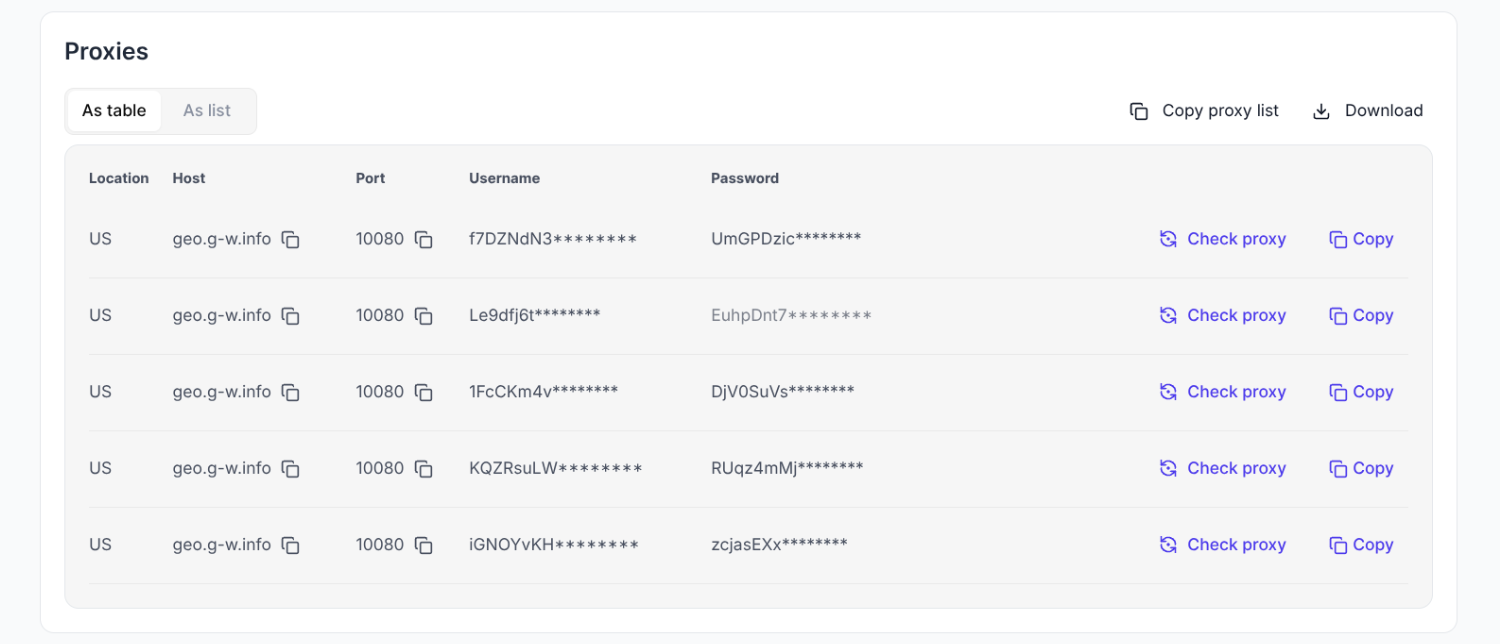This screenshot has height=644, width=1500.
Task: Switch to the As list view
Action: 207,111
